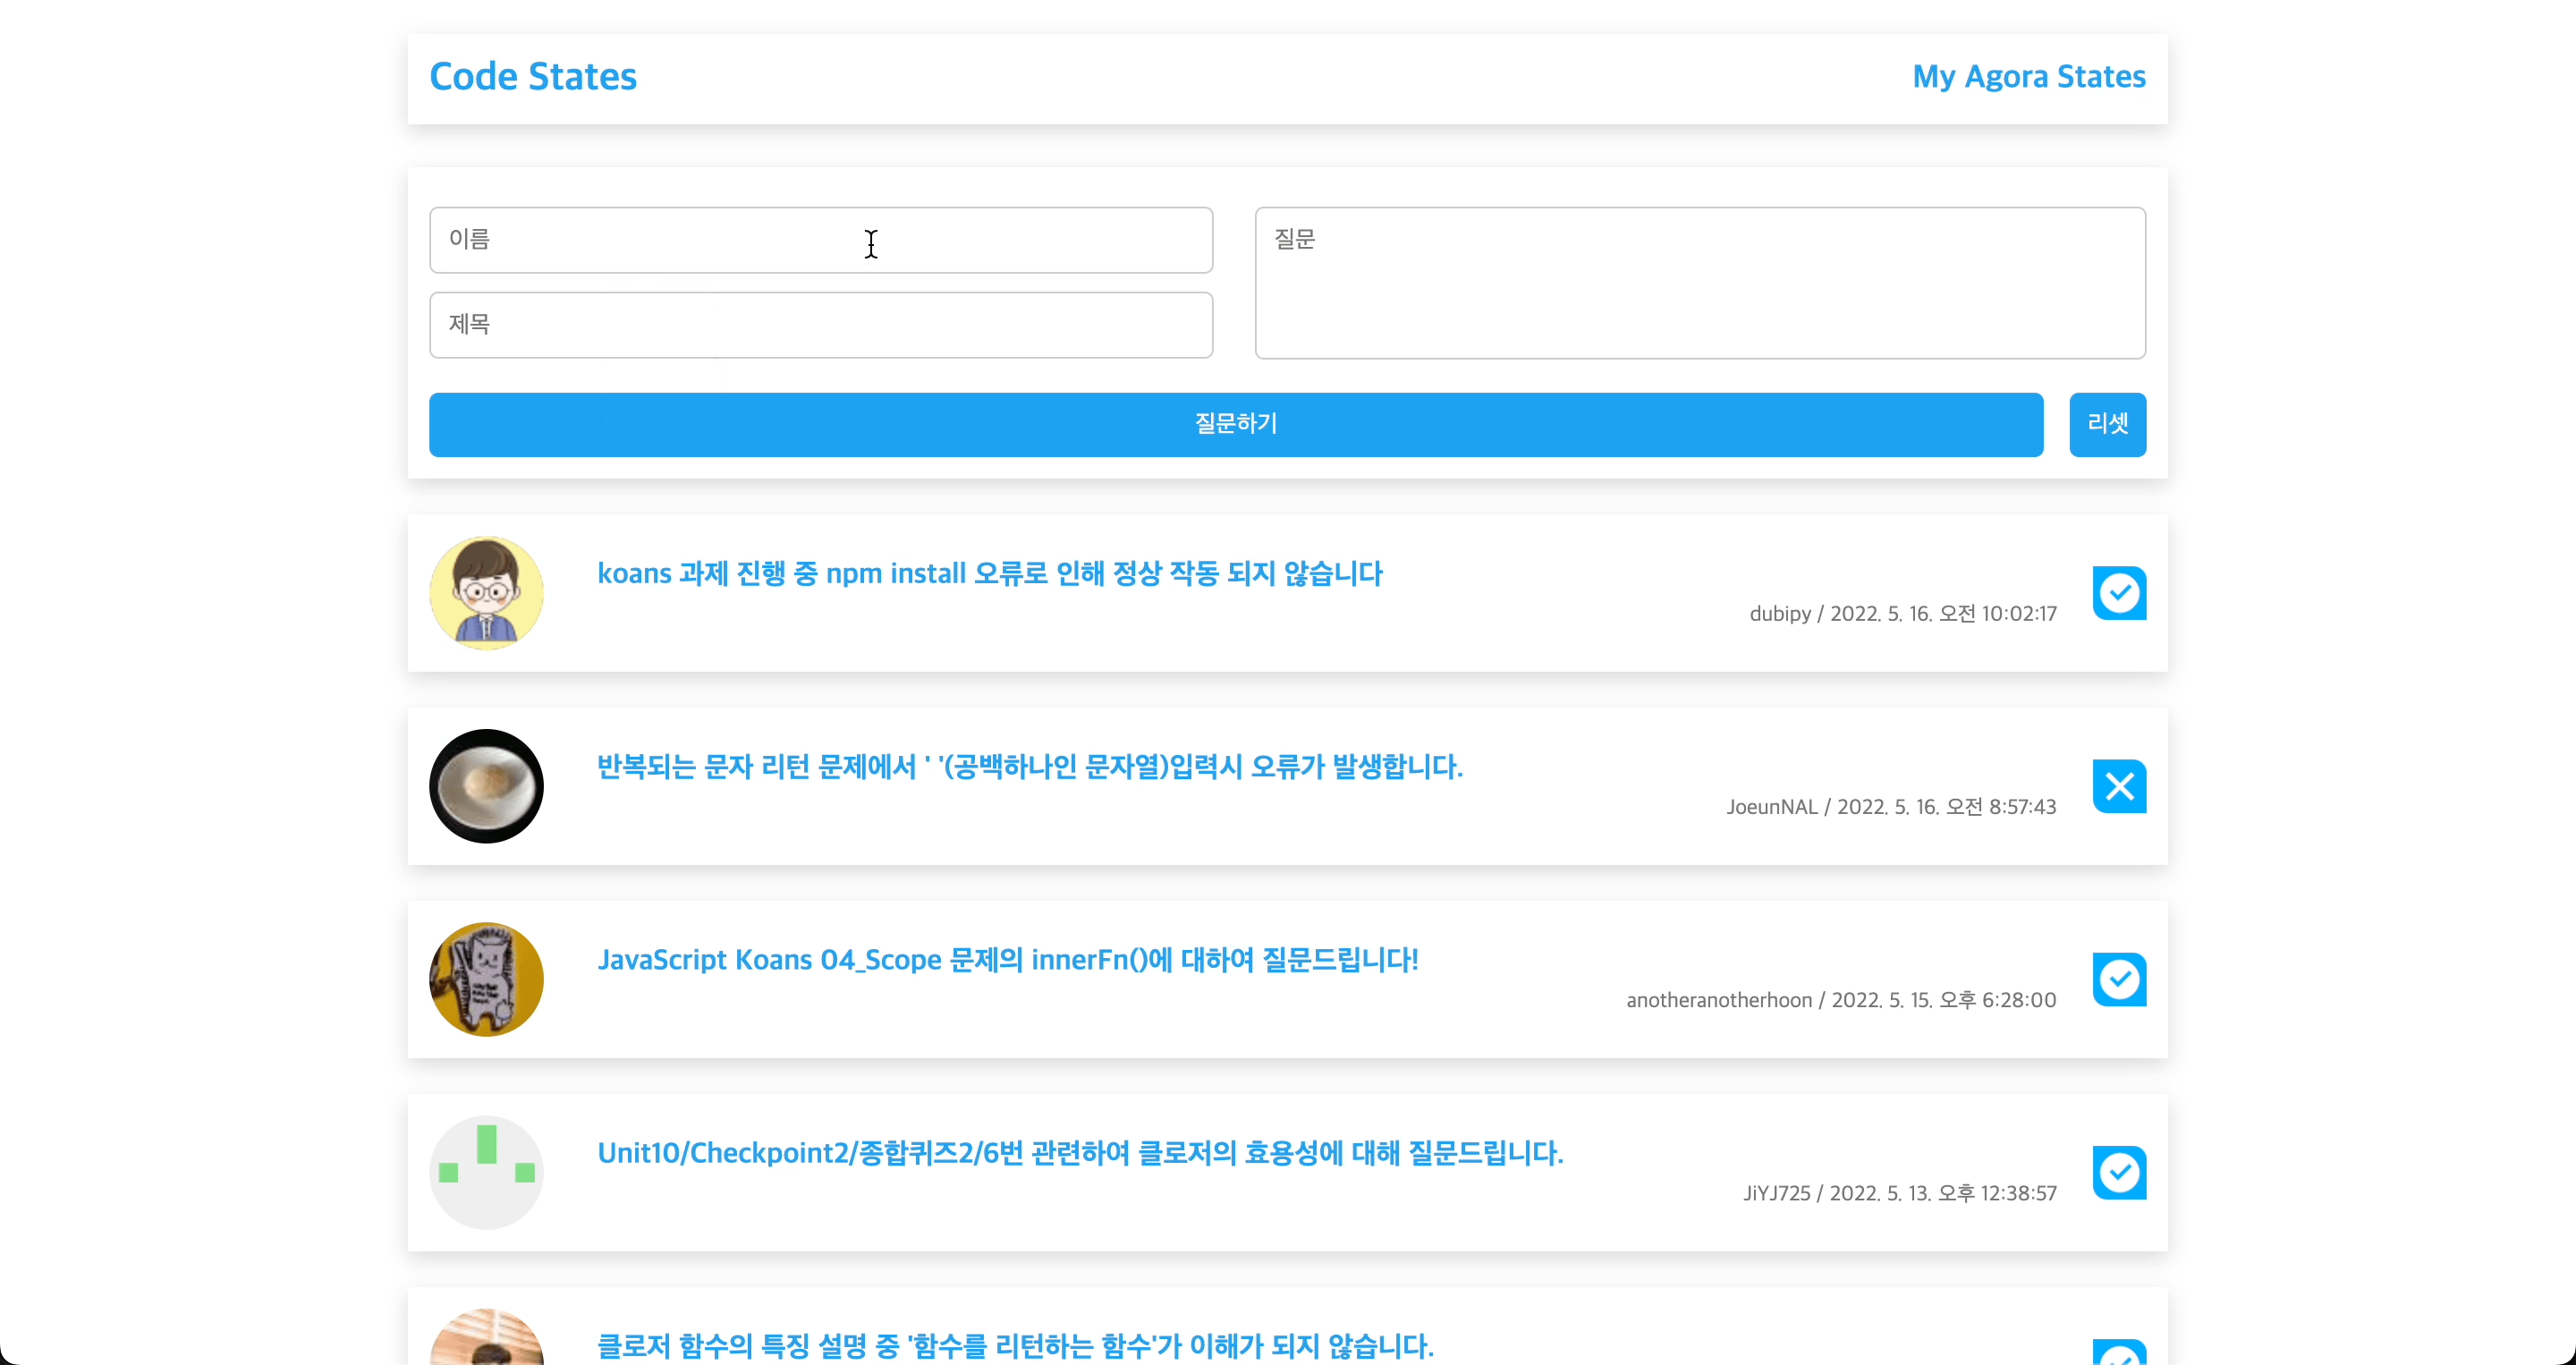This screenshot has width=2576, height=1365.
Task: Click into the 질문 question textarea
Action: pyautogui.click(x=1699, y=283)
